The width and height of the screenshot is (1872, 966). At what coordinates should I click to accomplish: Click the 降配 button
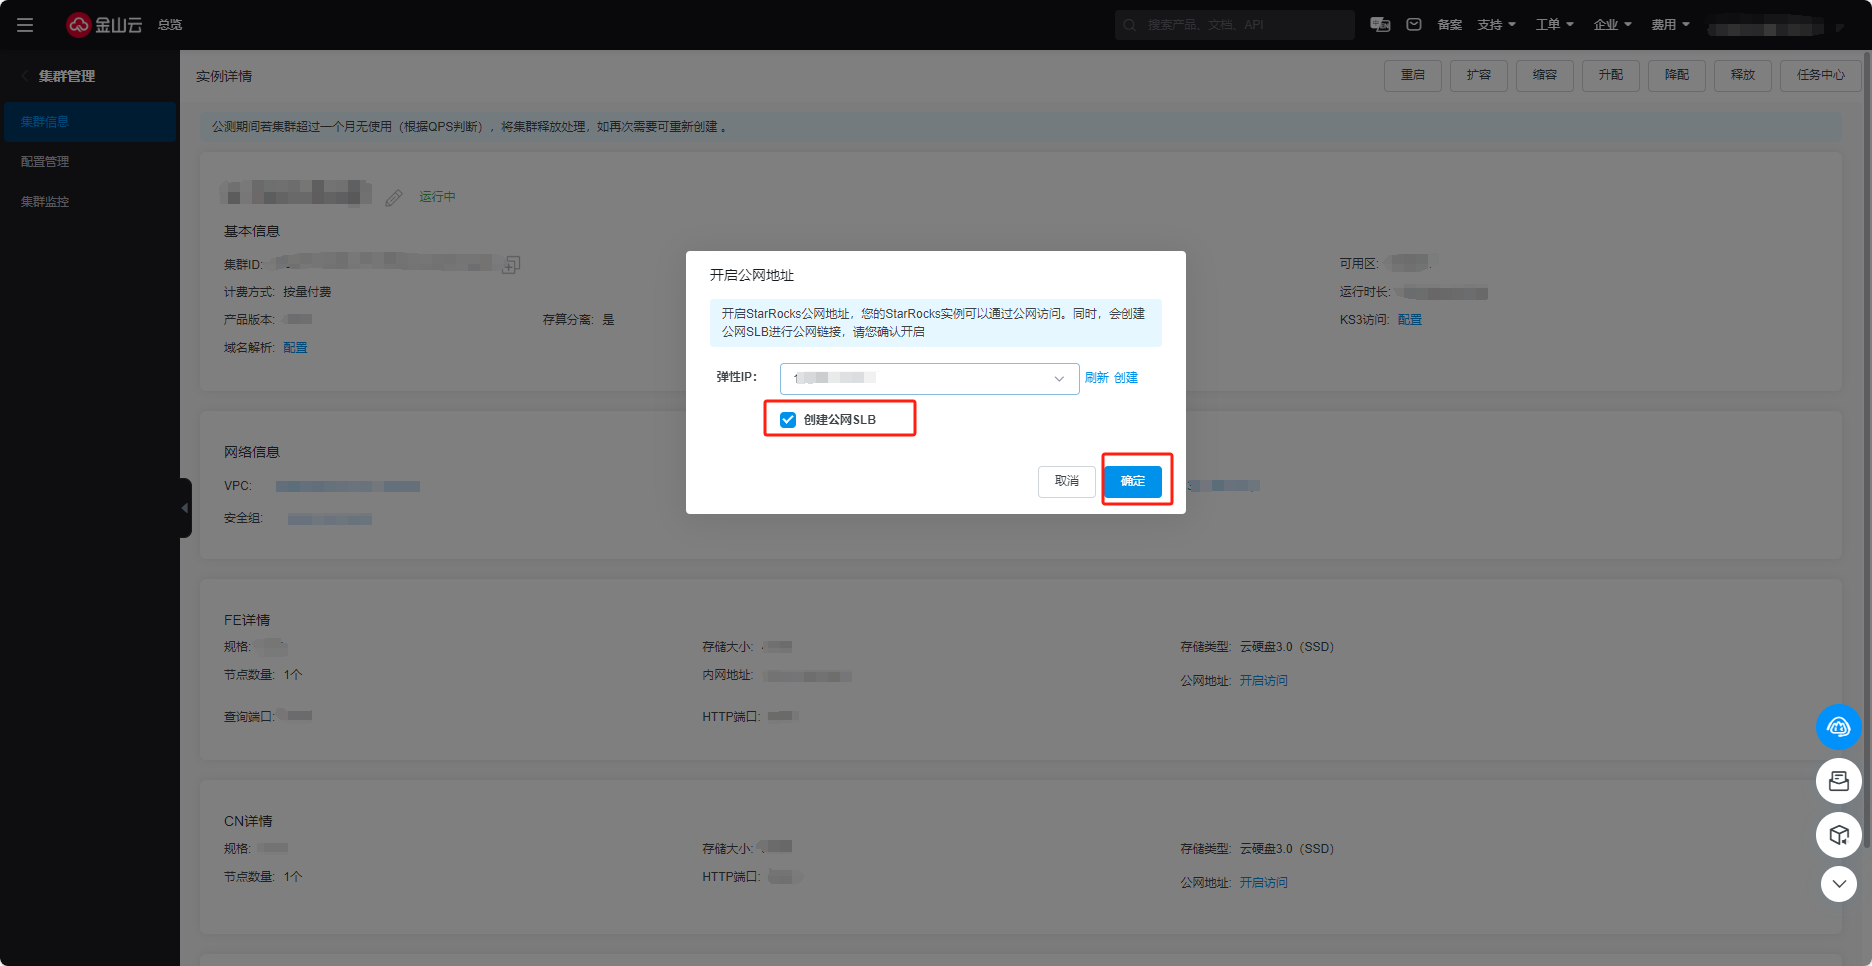[x=1677, y=75]
